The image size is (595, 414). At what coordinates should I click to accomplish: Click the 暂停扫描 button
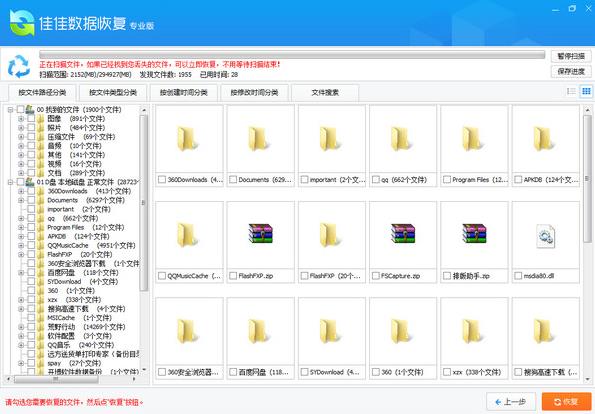click(570, 57)
